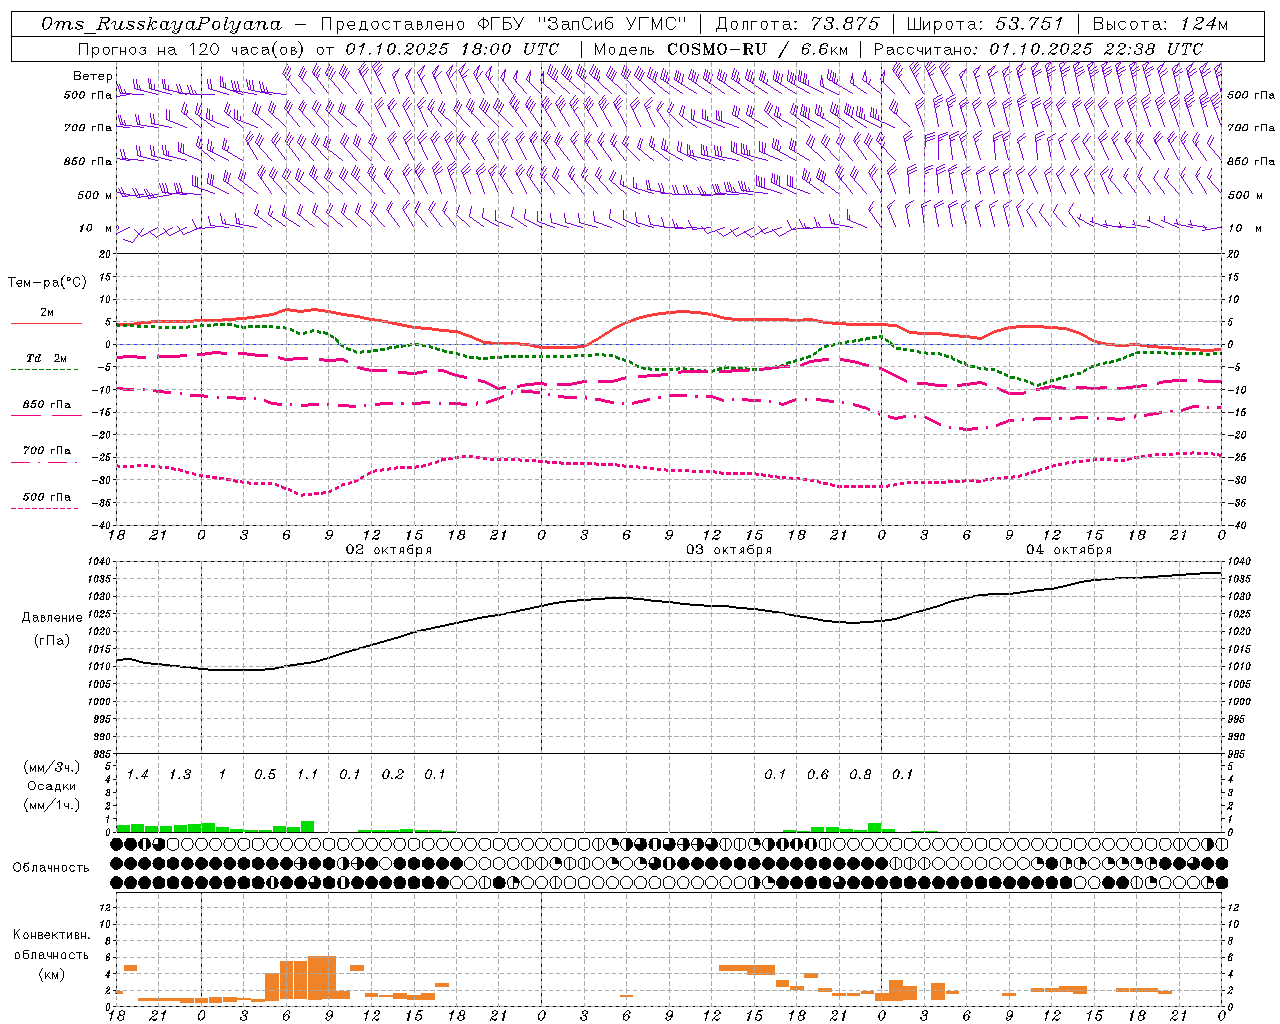The width and height of the screenshot is (1280, 1024).
Task: Click the Тем-ра(°C) axis label
Action: pyautogui.click(x=47, y=283)
